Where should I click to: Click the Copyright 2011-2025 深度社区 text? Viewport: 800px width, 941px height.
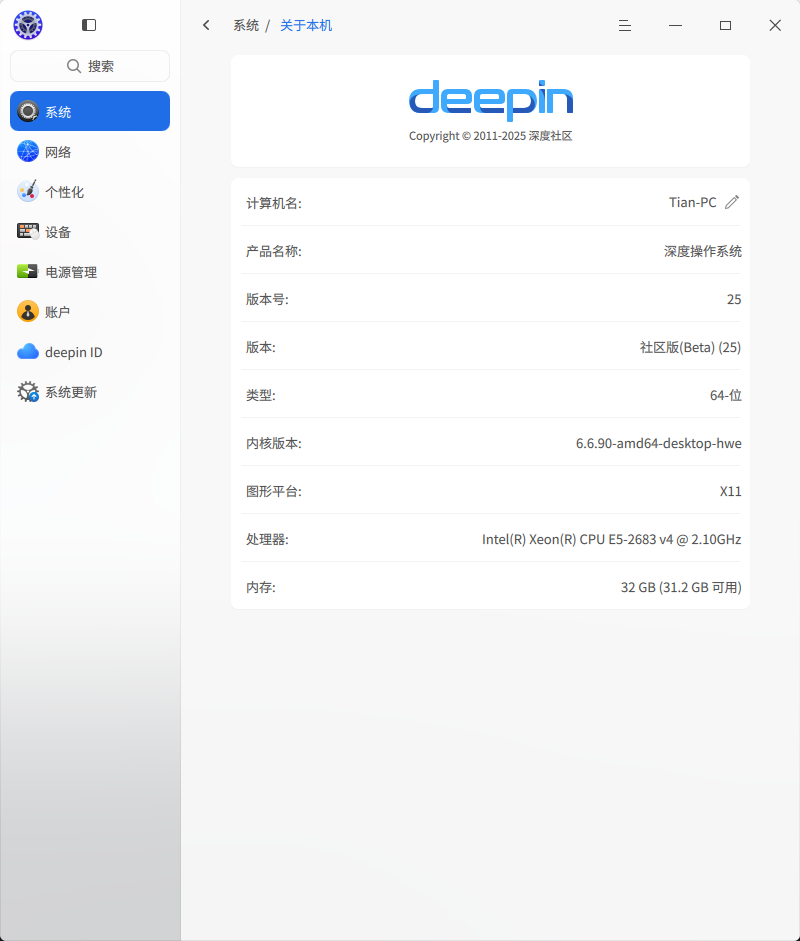coord(490,136)
